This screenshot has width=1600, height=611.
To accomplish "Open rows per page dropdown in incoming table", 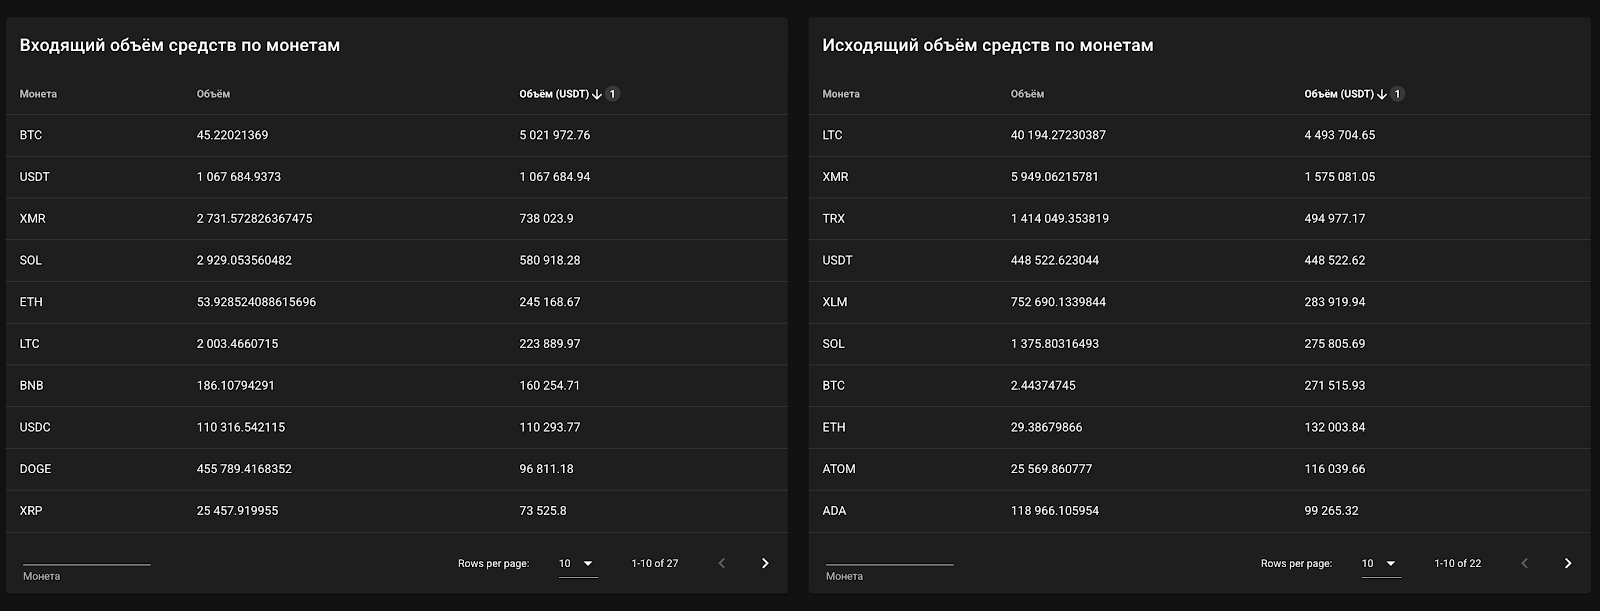I will (x=577, y=564).
